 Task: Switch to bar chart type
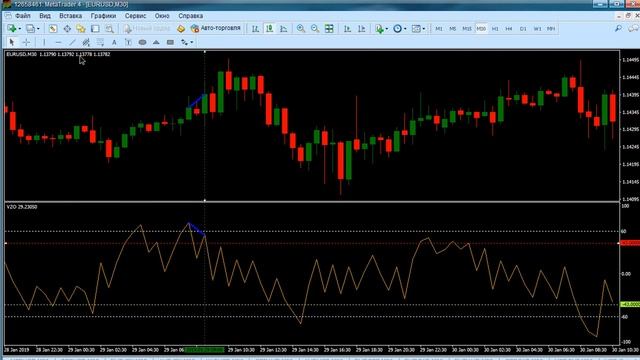[x=256, y=29]
